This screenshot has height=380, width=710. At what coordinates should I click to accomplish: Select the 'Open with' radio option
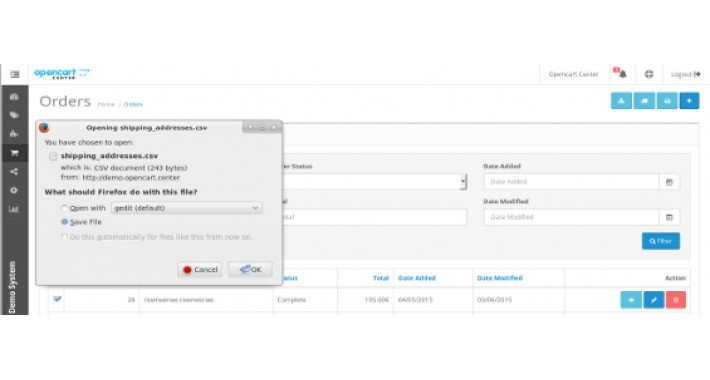coord(64,208)
